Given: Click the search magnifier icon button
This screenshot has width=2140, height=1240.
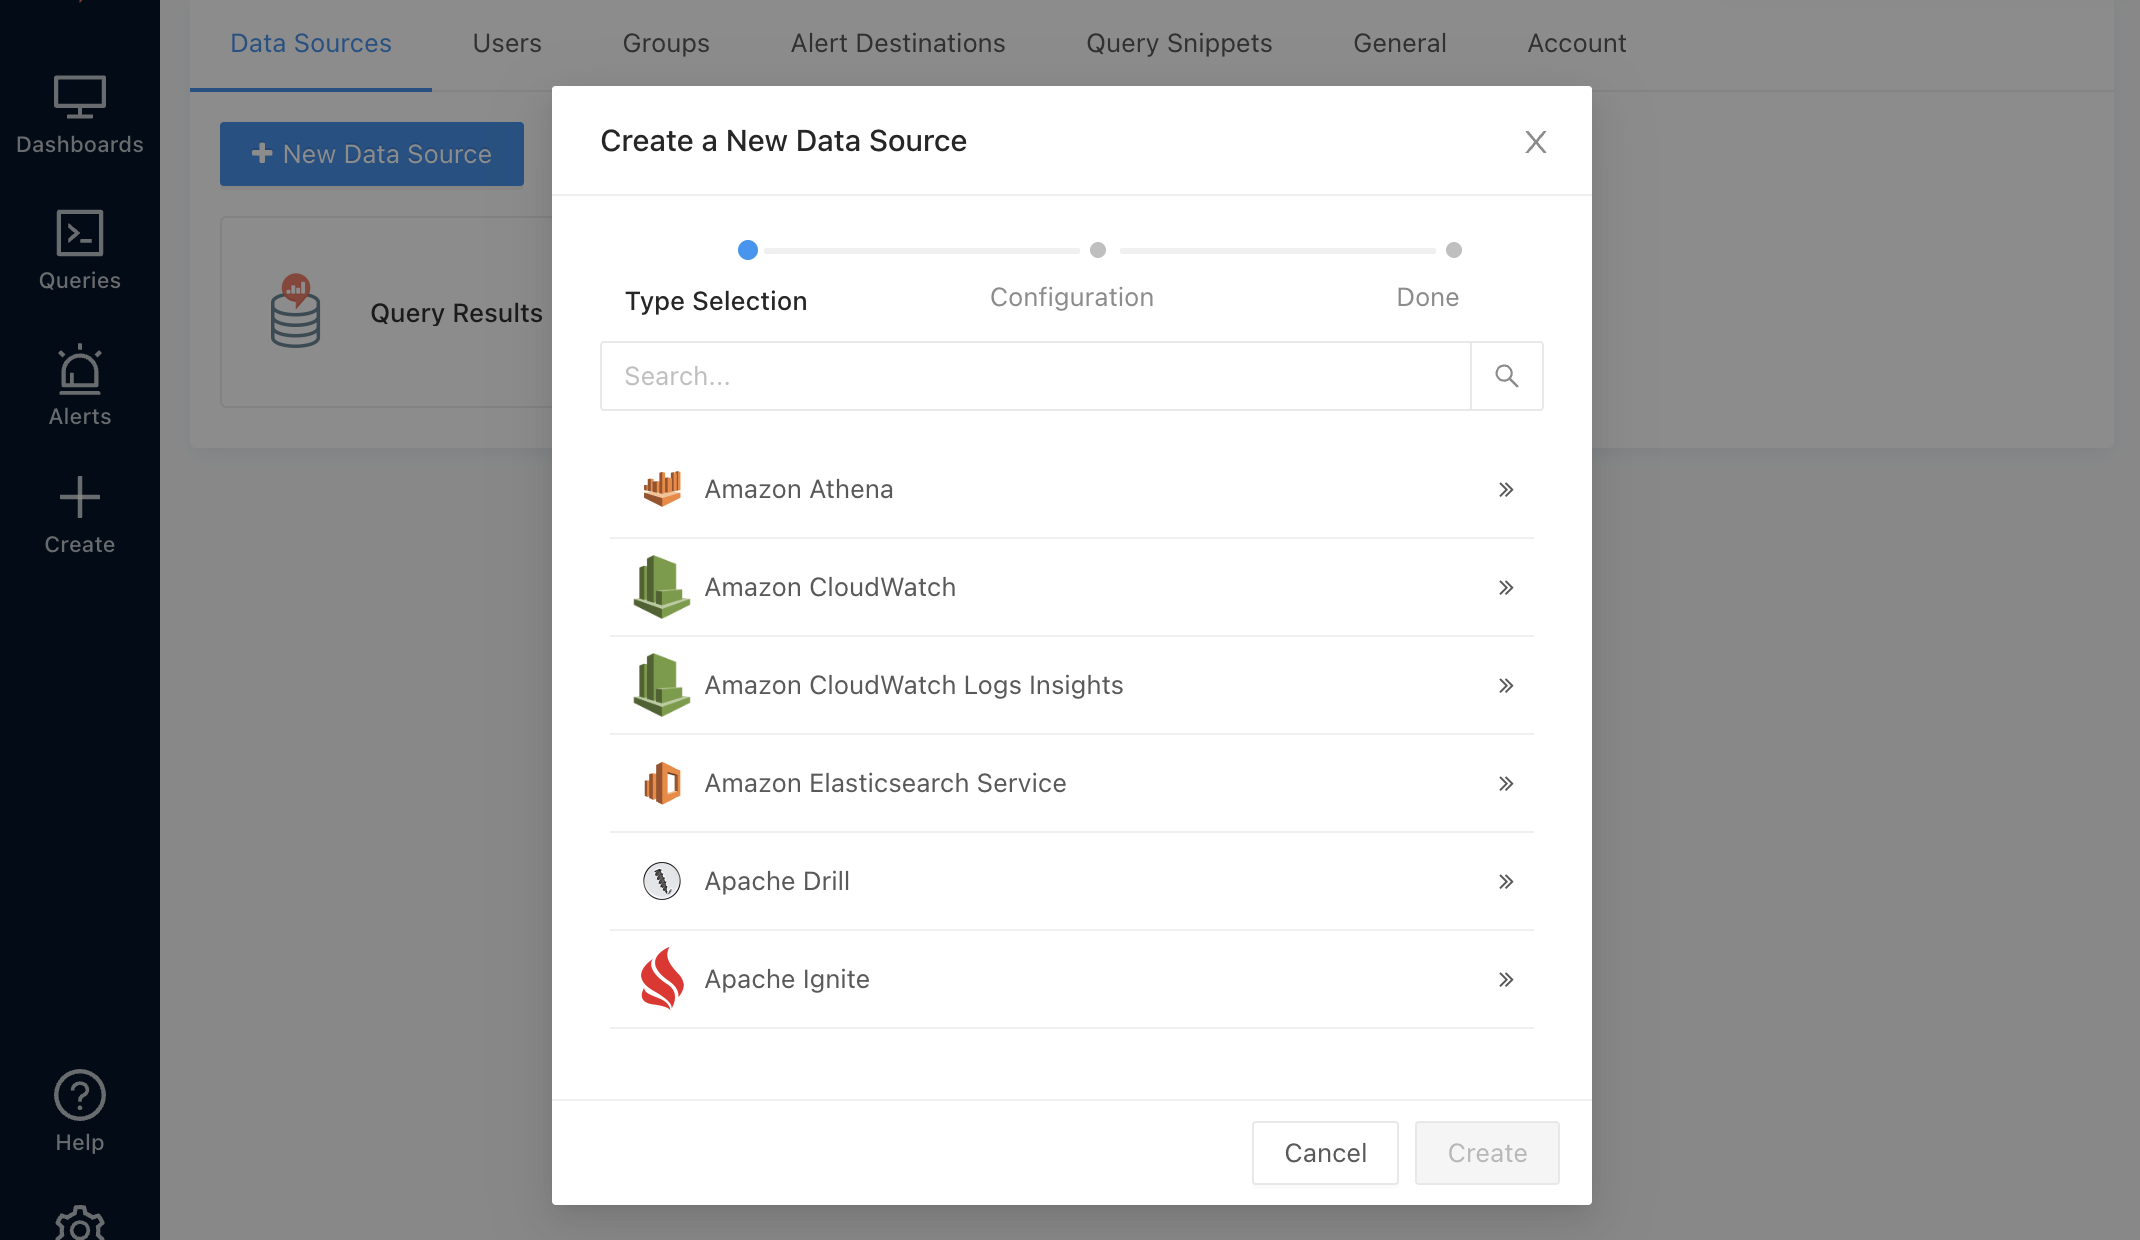Looking at the screenshot, I should coord(1507,376).
